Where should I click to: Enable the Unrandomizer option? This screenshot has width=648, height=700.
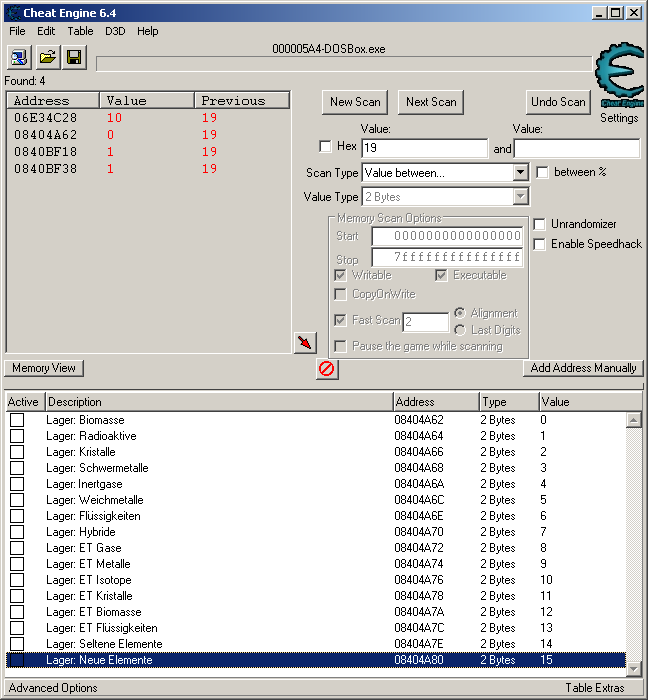coord(540,224)
